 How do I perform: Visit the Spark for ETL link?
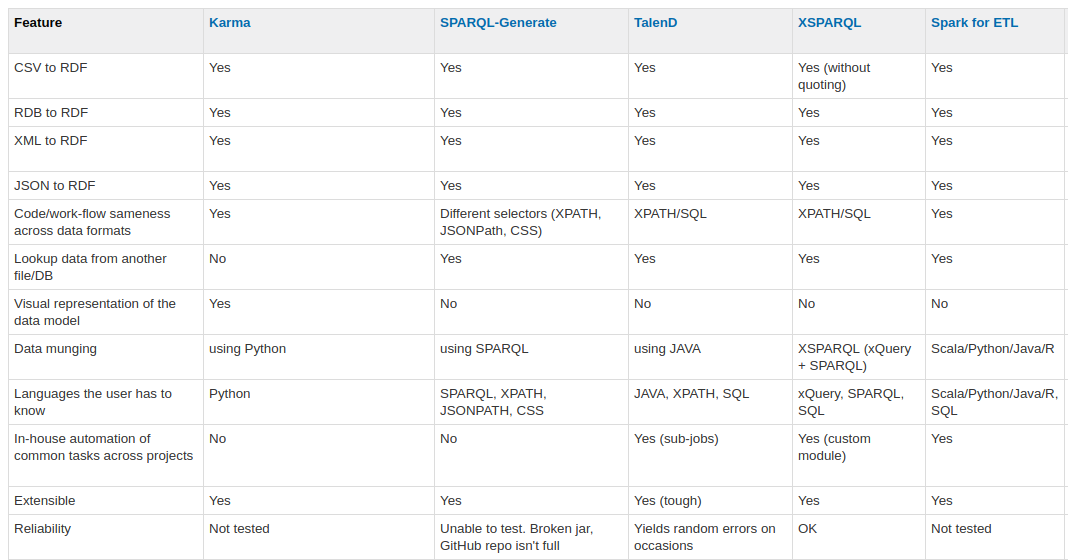click(x=974, y=23)
